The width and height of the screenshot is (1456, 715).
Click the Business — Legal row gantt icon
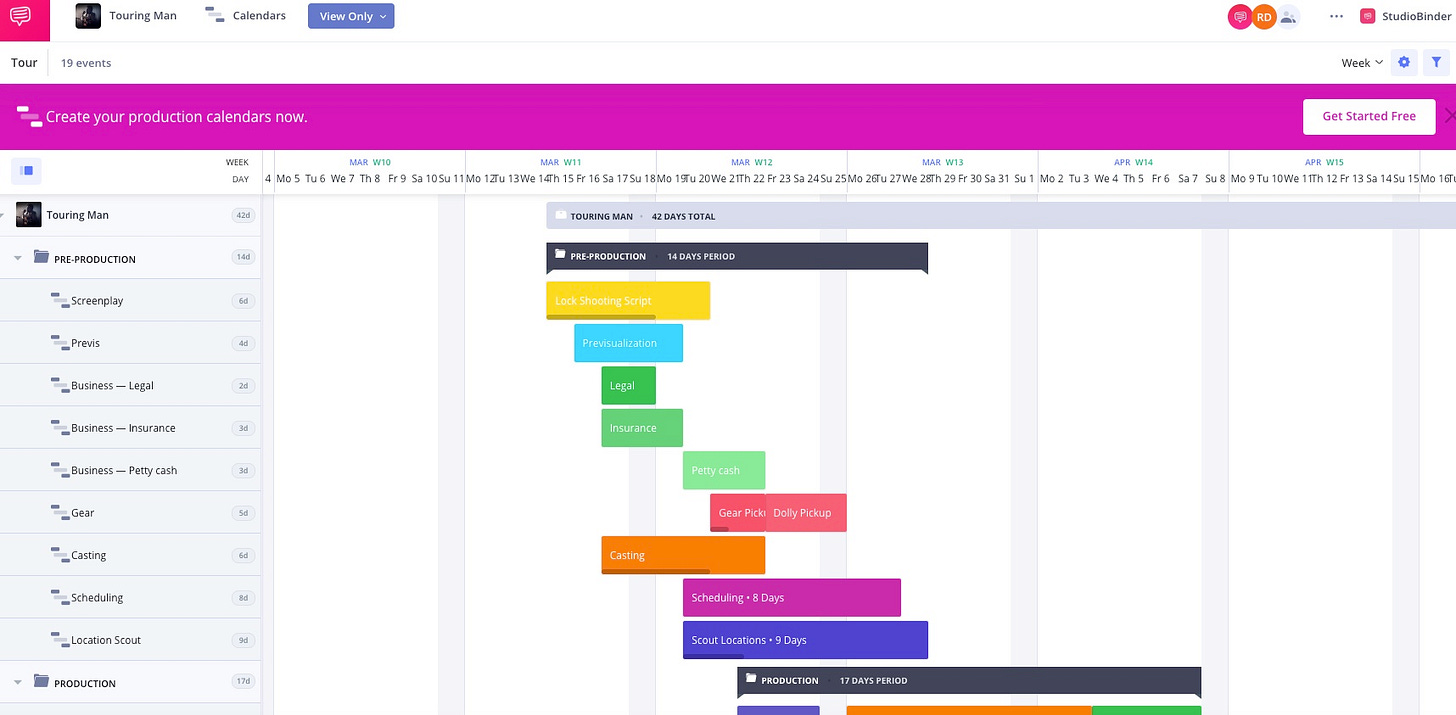(x=59, y=385)
